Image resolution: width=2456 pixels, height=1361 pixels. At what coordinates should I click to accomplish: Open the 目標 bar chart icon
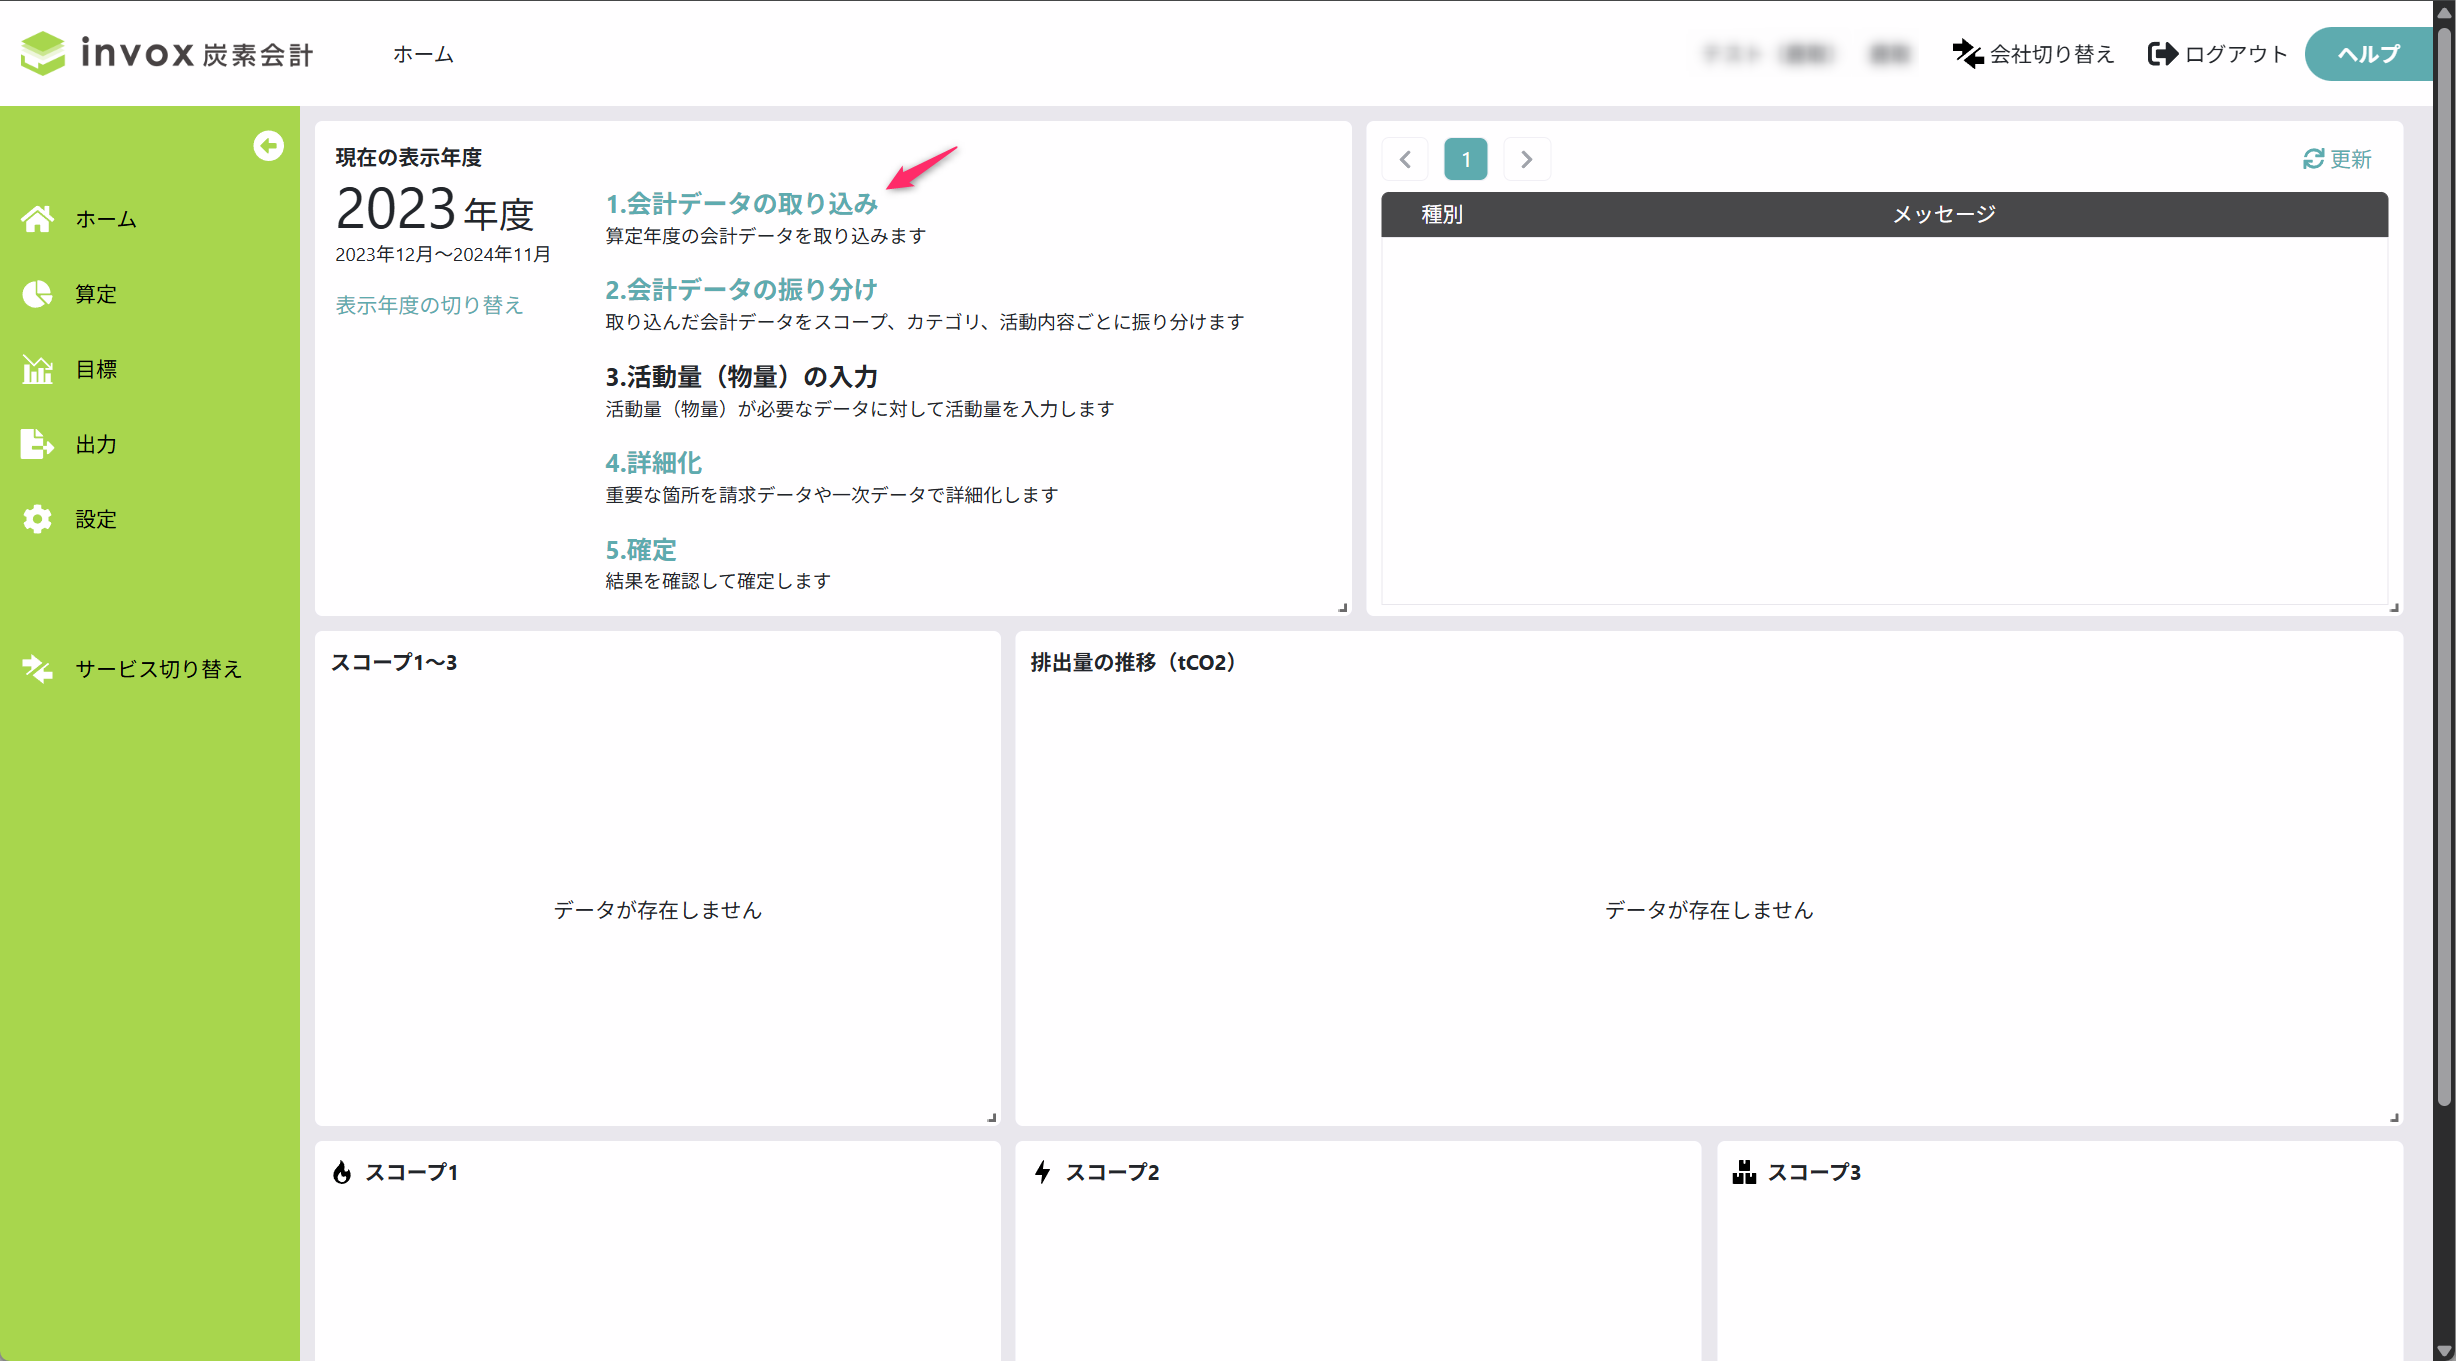click(x=38, y=369)
